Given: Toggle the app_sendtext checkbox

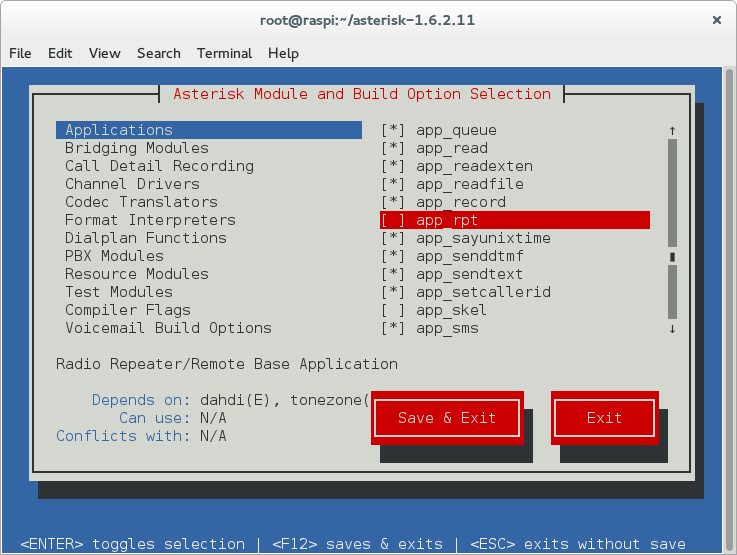Looking at the screenshot, I should 393,274.
